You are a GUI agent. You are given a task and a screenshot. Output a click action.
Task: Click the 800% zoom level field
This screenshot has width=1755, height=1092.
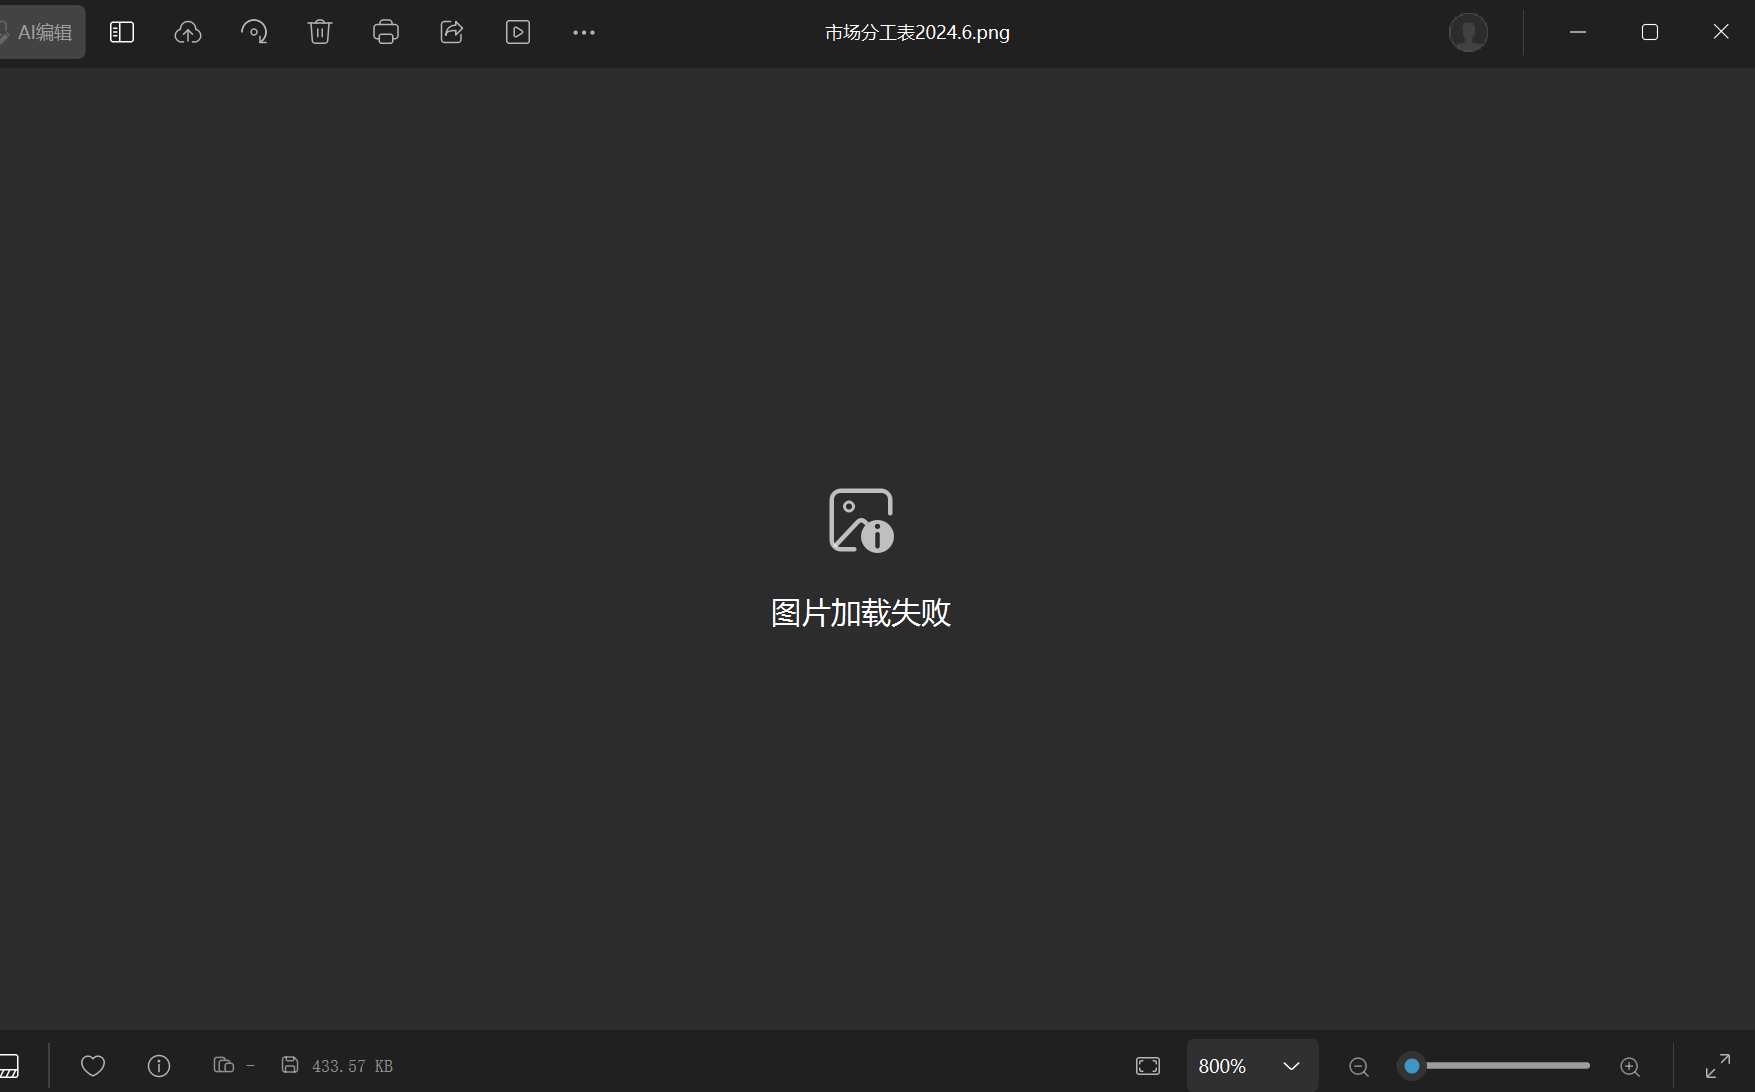click(x=1222, y=1066)
